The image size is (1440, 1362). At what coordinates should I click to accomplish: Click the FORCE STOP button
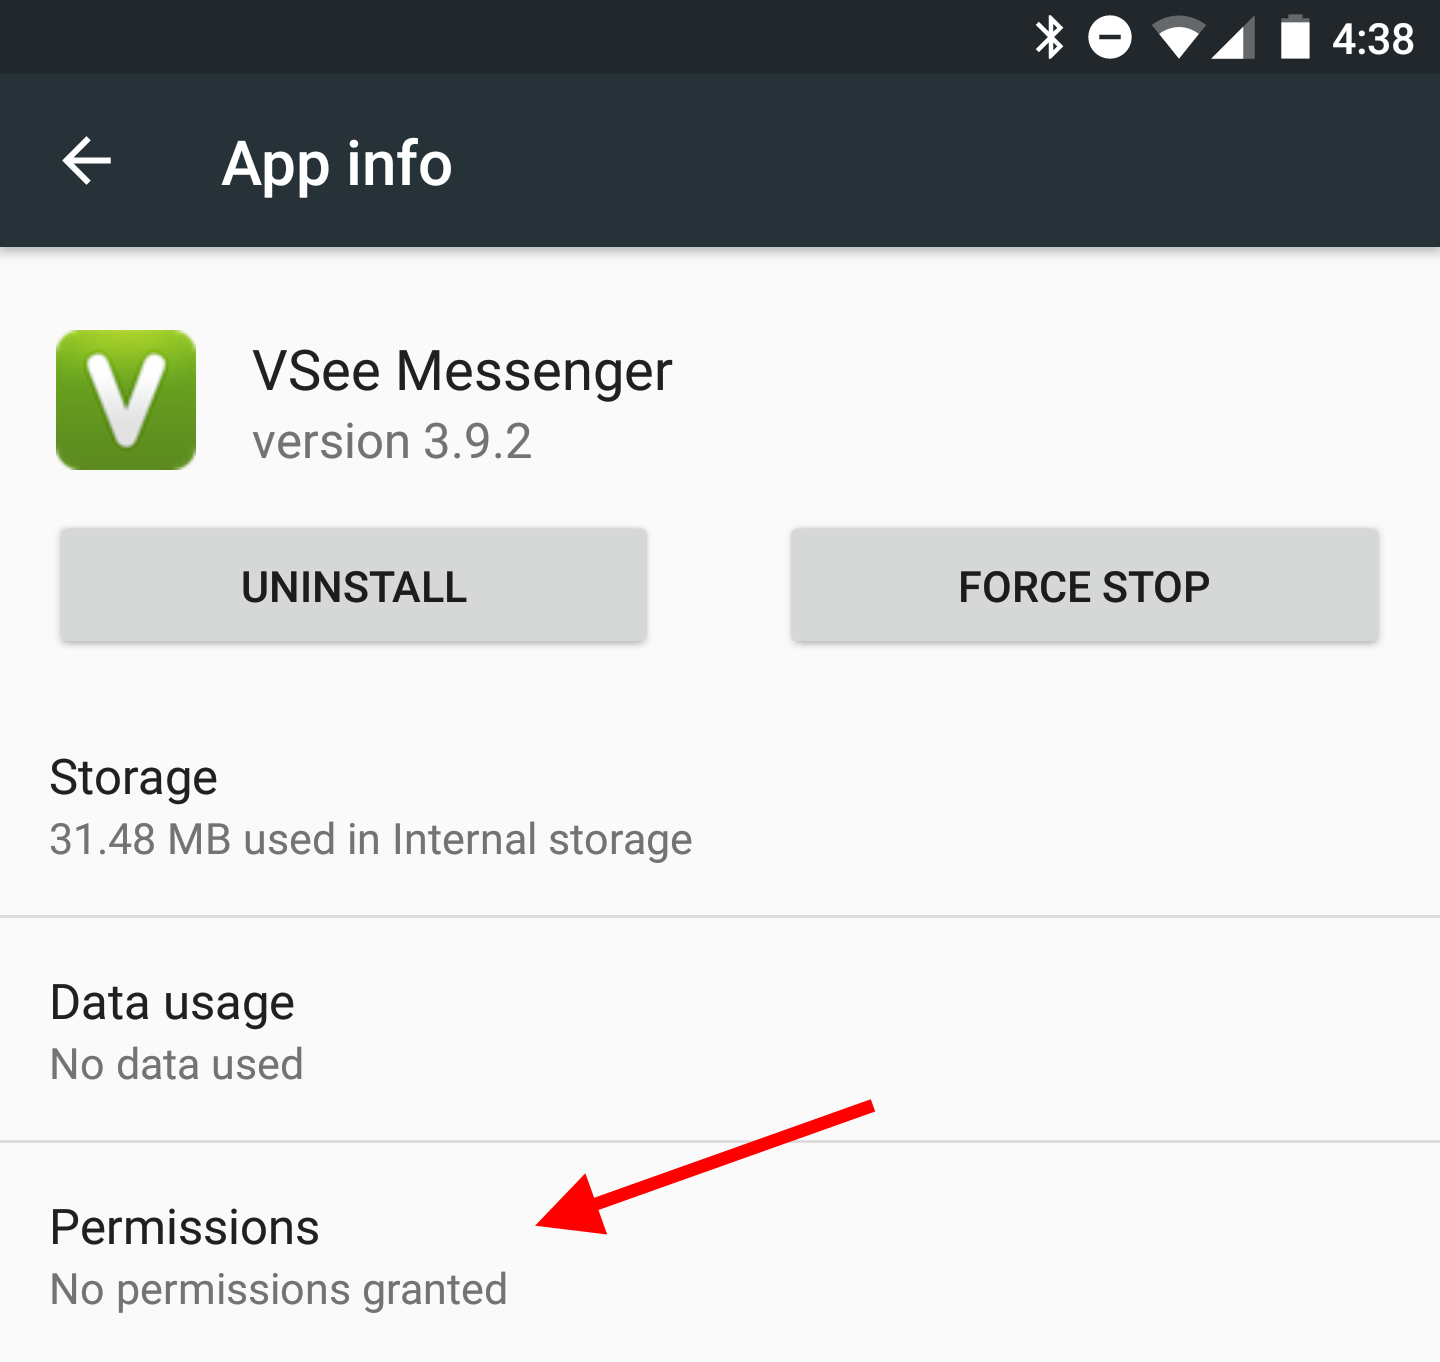point(1085,586)
